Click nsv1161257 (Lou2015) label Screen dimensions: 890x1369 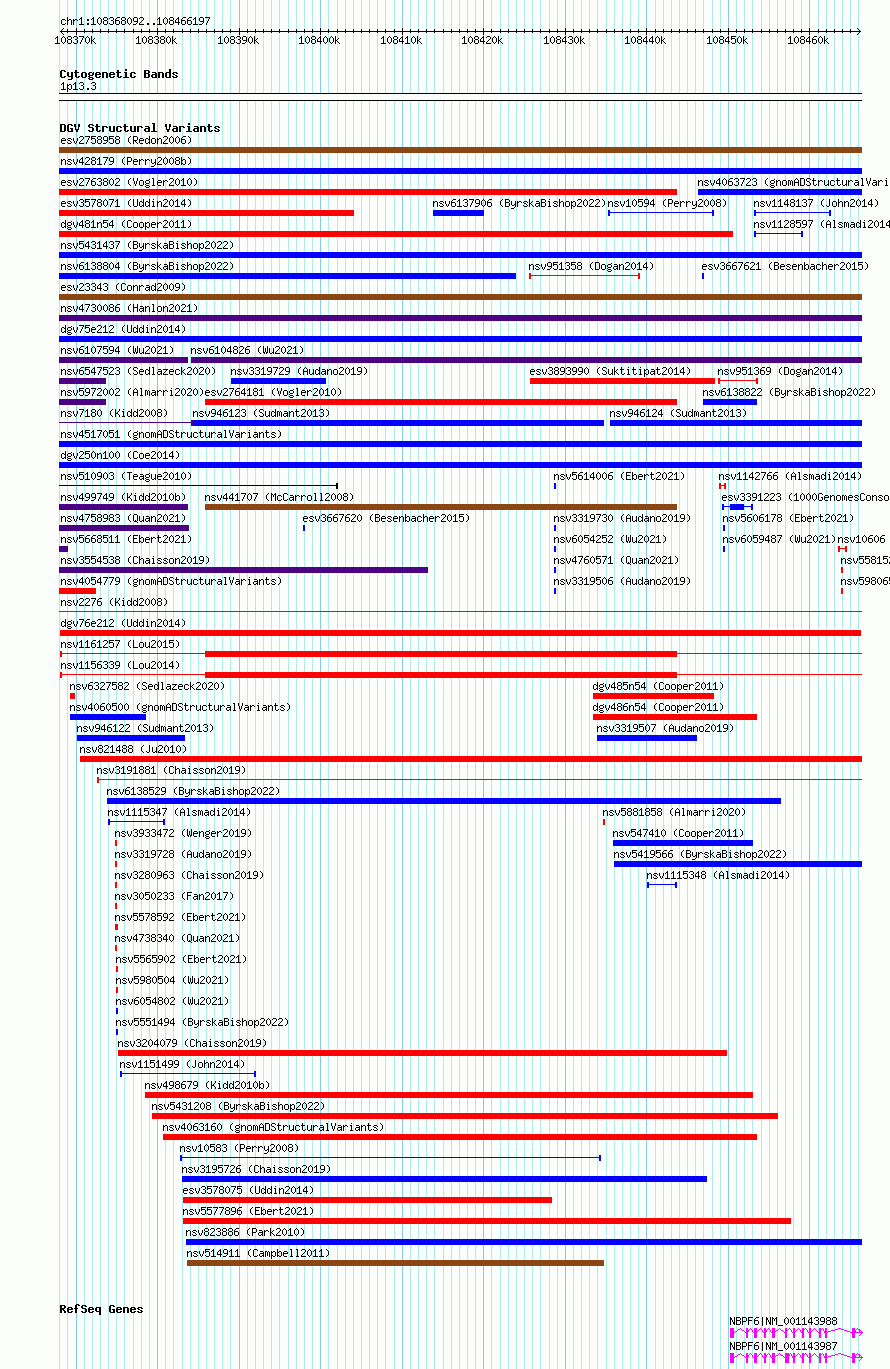pos(120,644)
